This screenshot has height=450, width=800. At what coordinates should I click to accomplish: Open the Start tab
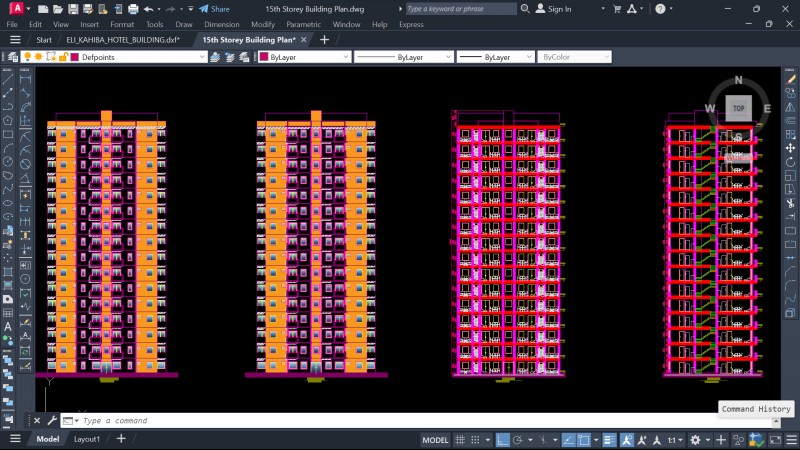pos(44,39)
